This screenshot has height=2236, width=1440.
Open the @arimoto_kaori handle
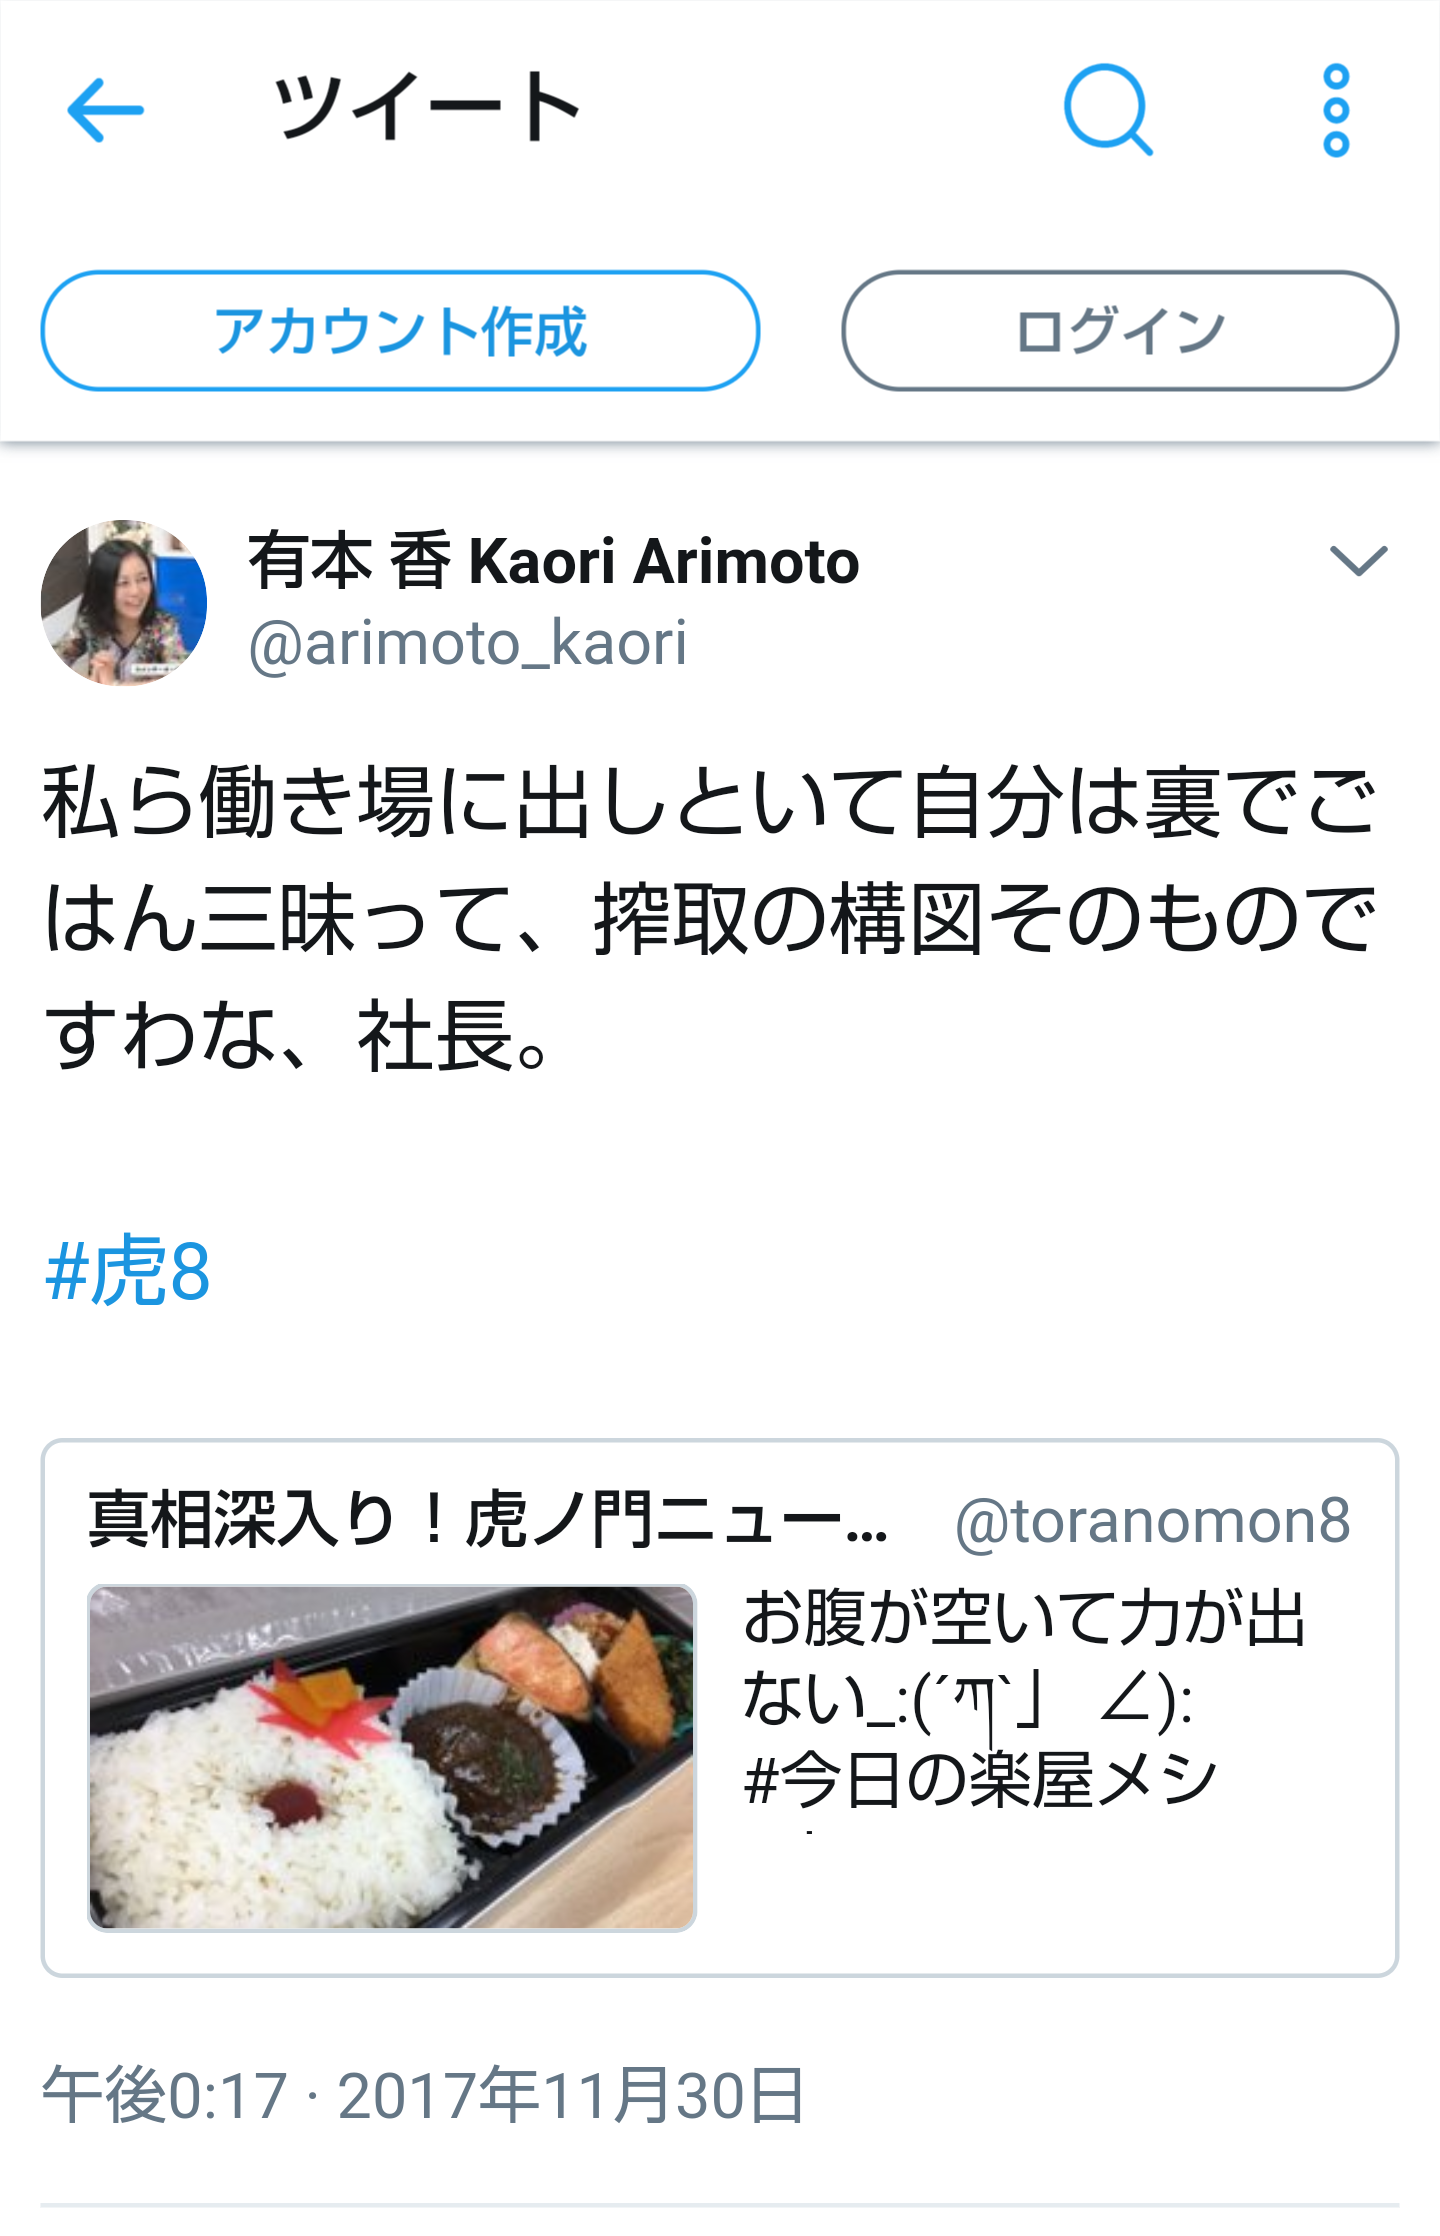tap(468, 643)
